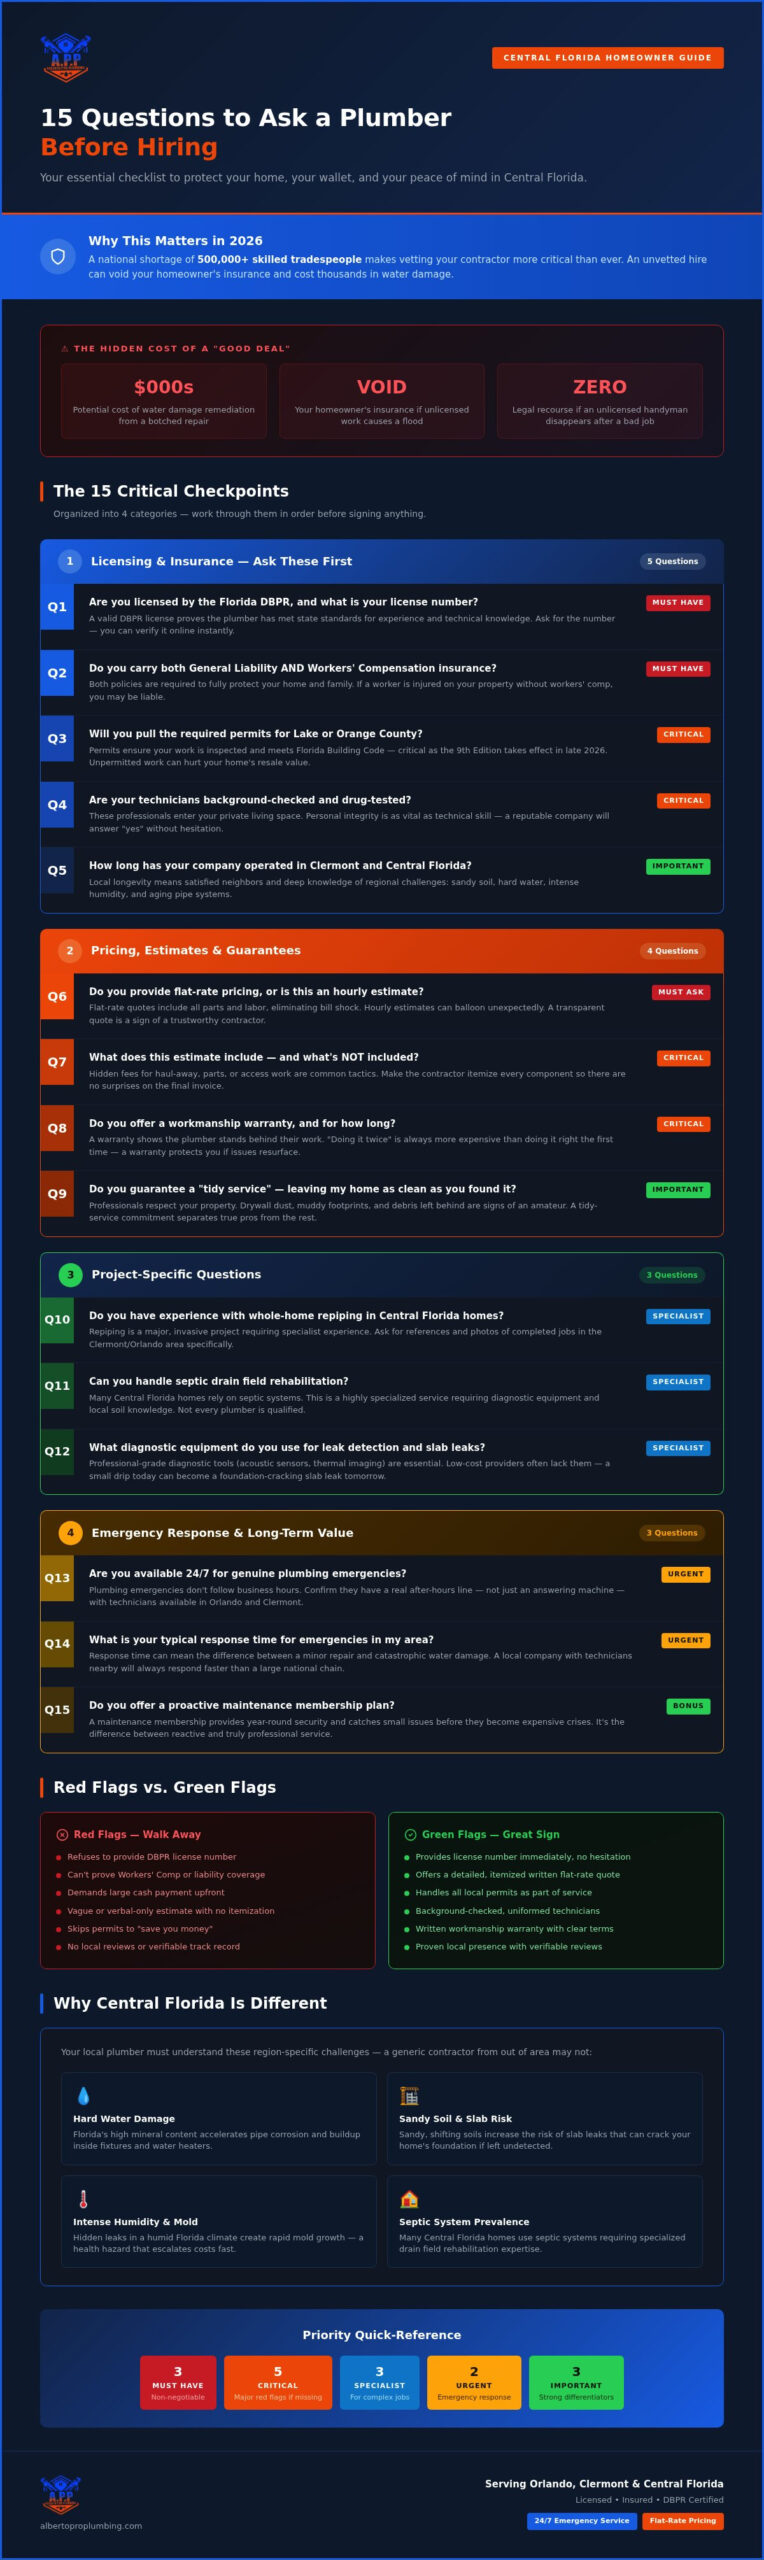Open the Project-Specific Questions section header
The image size is (764, 2560).
point(382,1274)
